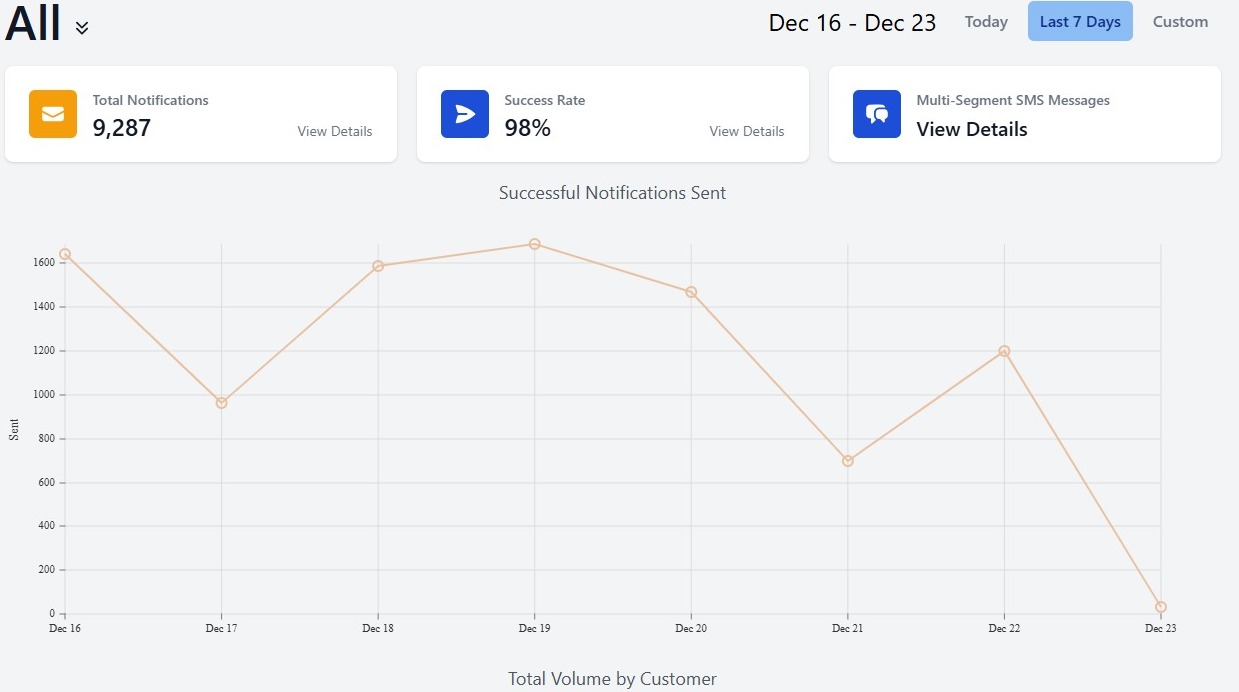The width and height of the screenshot is (1239, 692).
Task: Click the Dec 23 lowest data point
Action: click(x=1161, y=607)
